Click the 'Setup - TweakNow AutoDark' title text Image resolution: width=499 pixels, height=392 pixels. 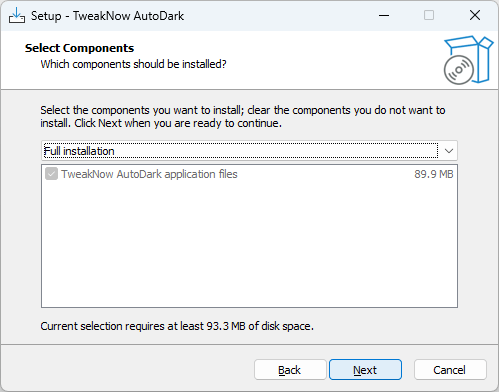tap(107, 16)
